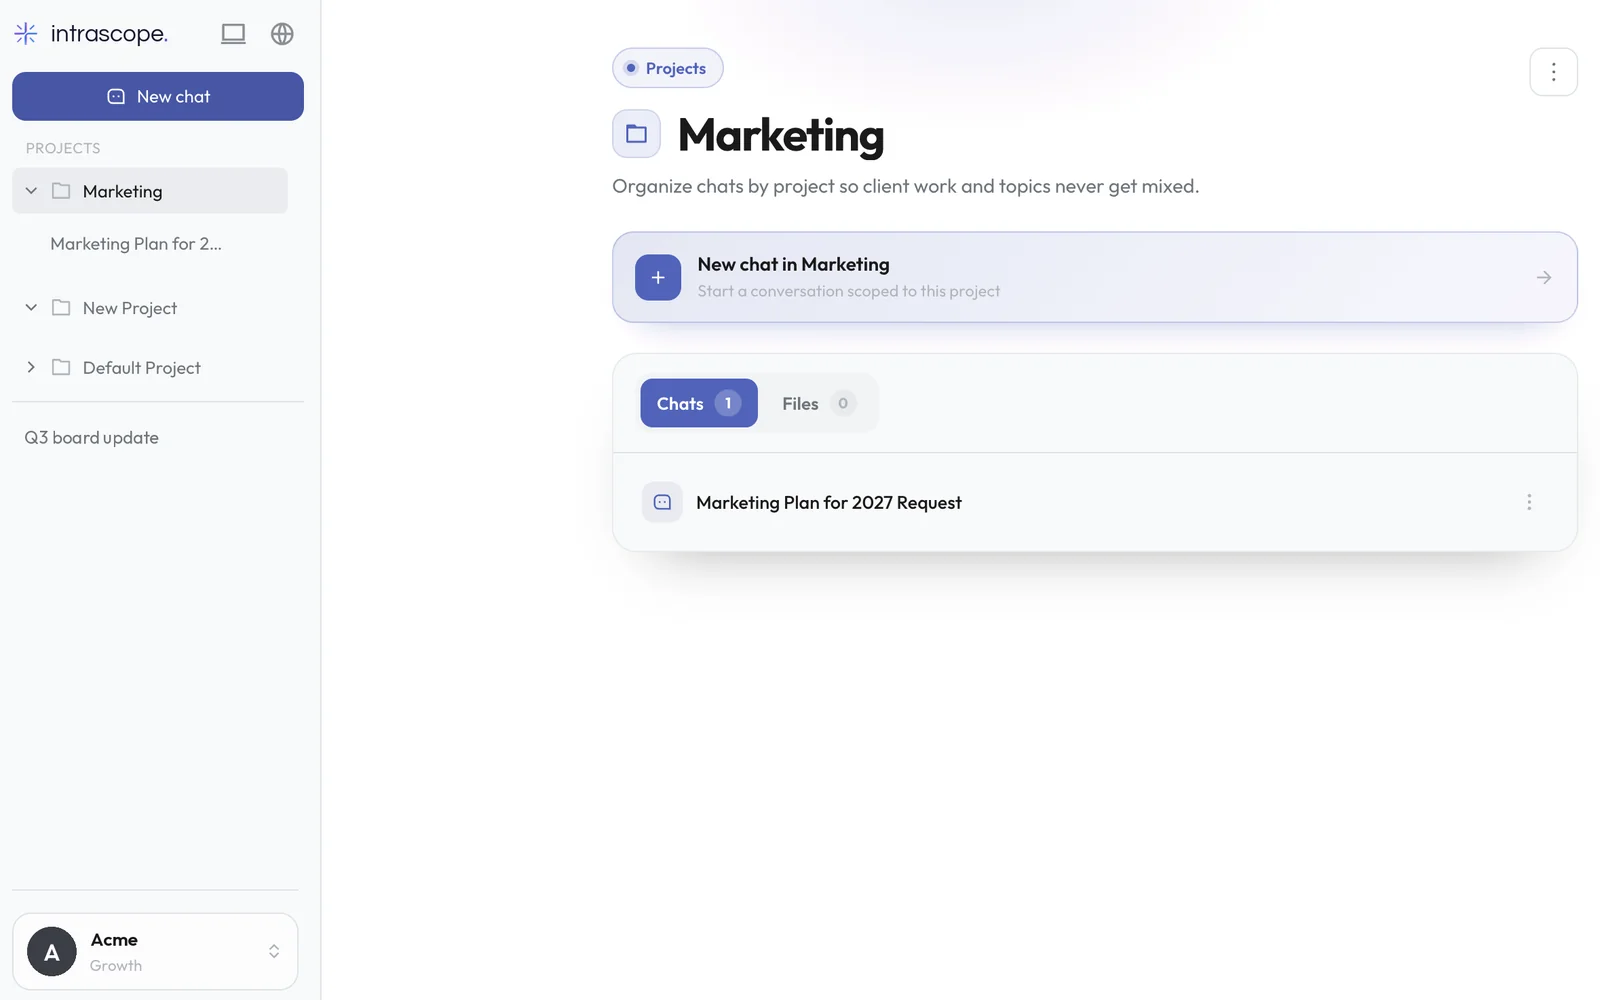This screenshot has width=1600, height=1000.
Task: Toggle sidebar with the laptop panel icon
Action: (233, 34)
